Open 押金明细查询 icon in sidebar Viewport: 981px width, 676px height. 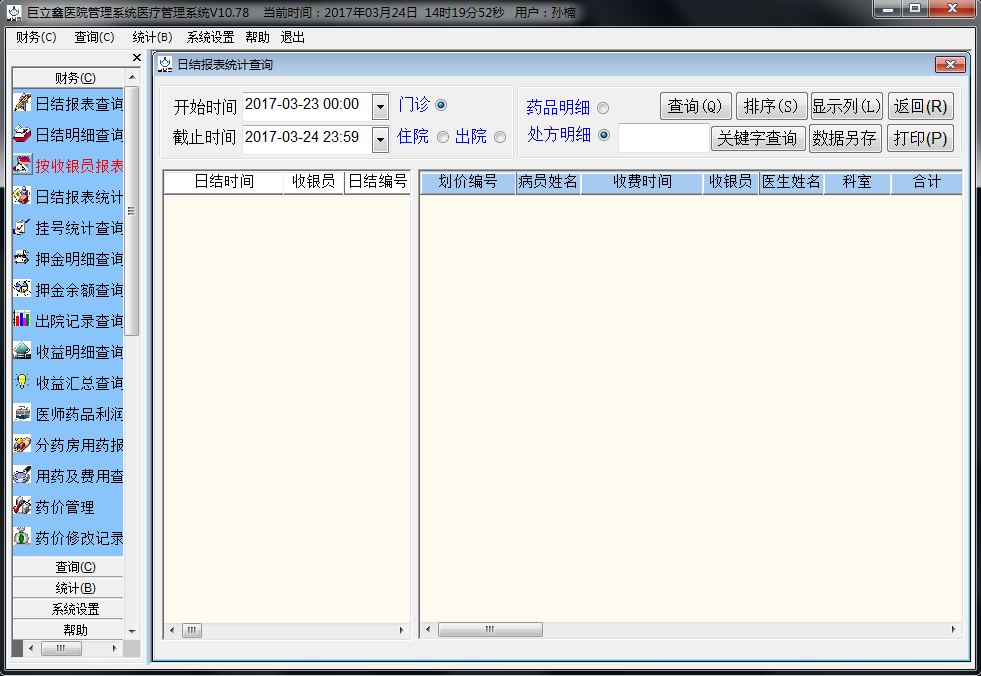click(x=22, y=258)
